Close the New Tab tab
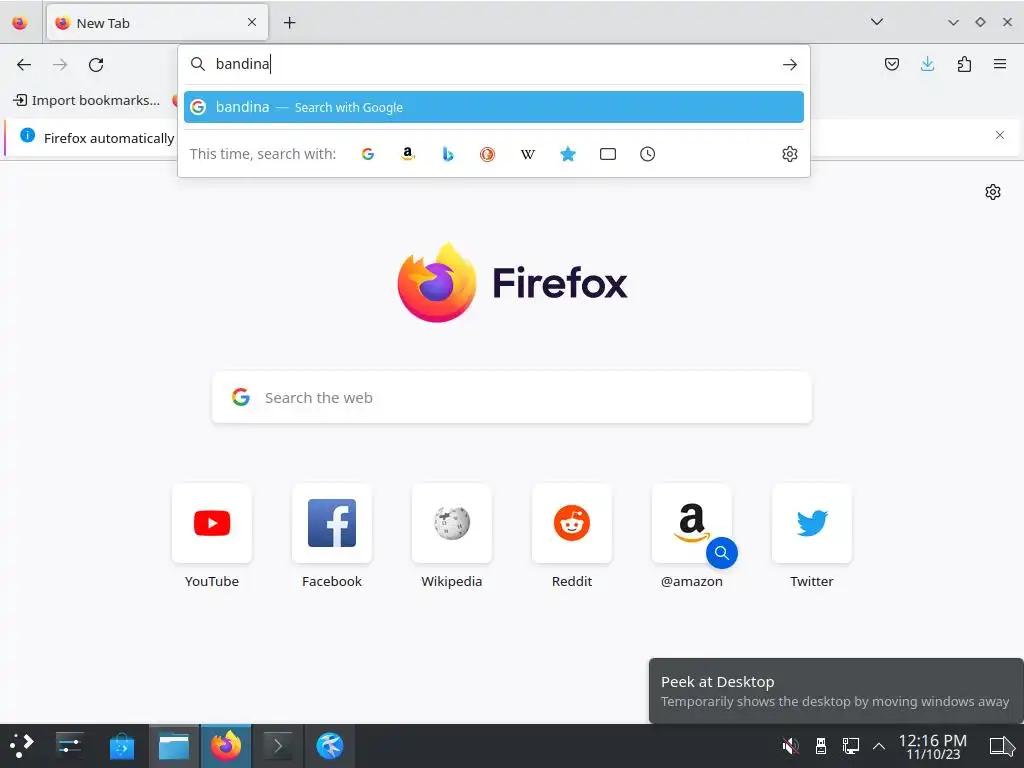Screen dimensions: 1024x768 click(252, 22)
